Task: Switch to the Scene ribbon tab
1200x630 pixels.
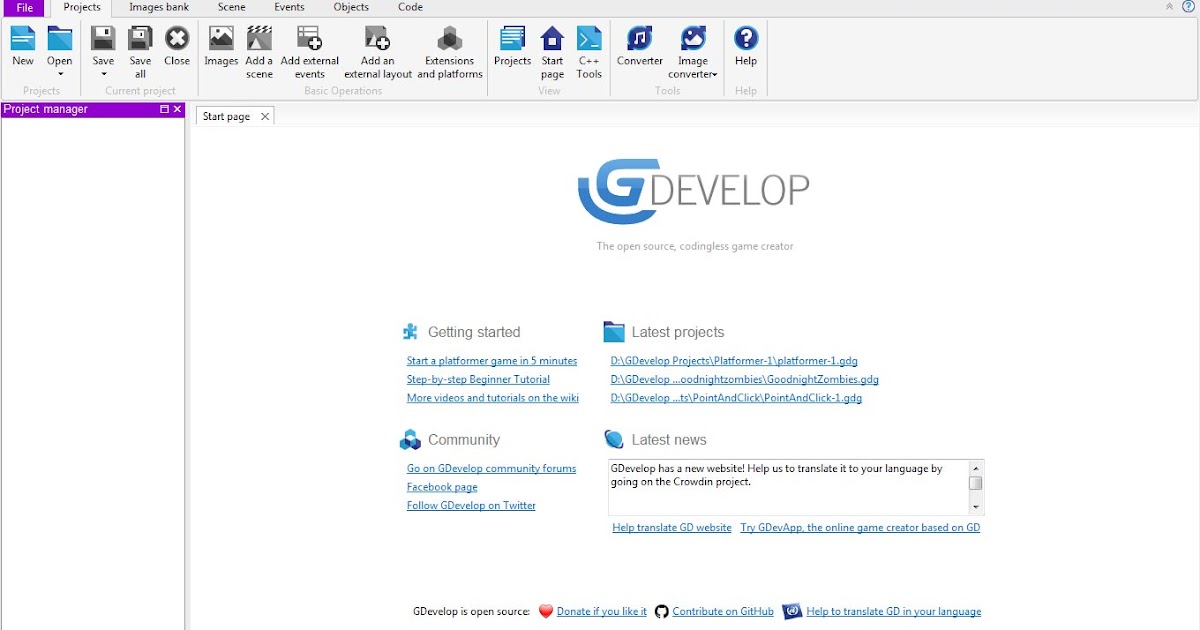Action: pos(231,7)
